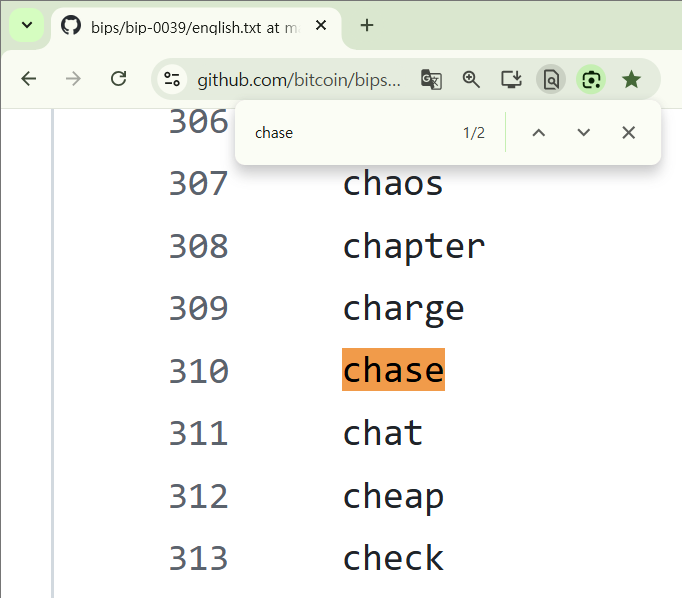Image resolution: width=682 pixels, height=598 pixels.
Task: View site information for github.com
Action: (172, 79)
